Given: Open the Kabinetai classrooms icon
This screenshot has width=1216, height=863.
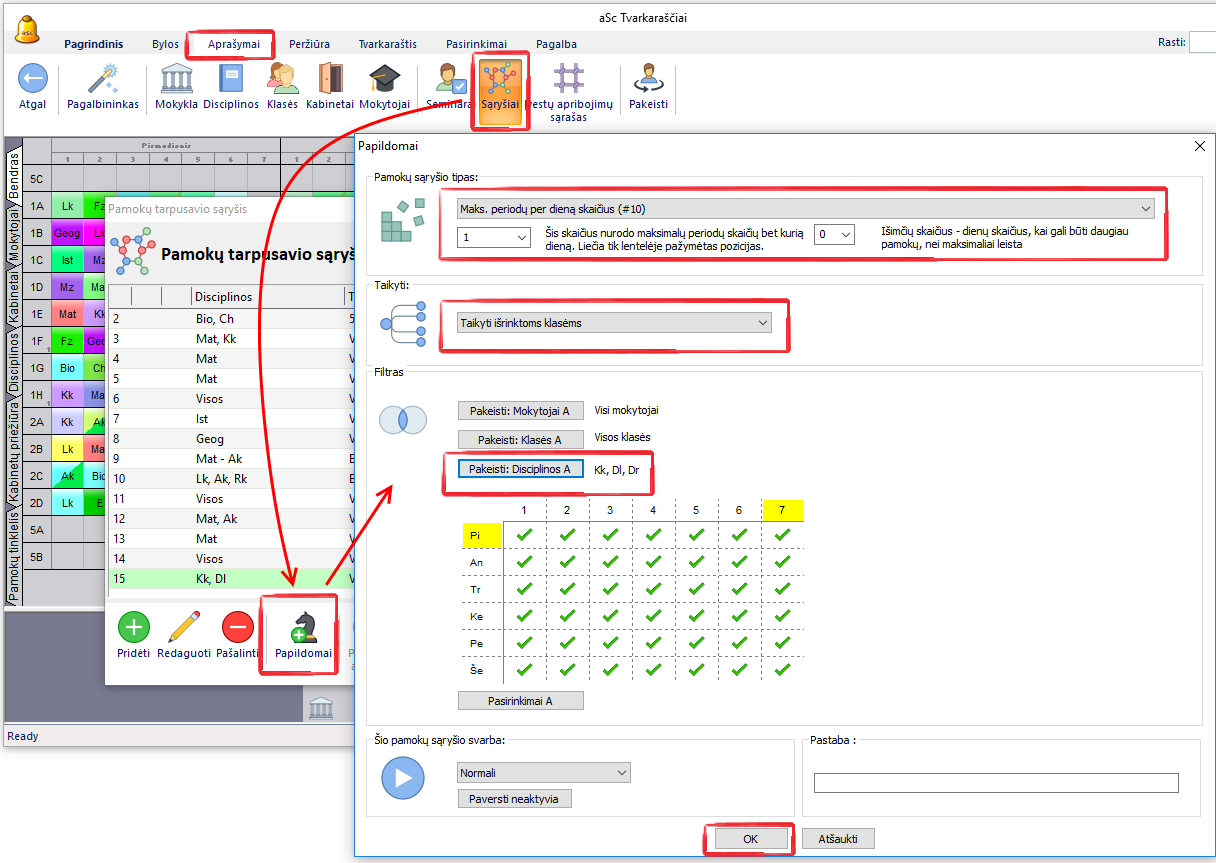Looking at the screenshot, I should (329, 79).
